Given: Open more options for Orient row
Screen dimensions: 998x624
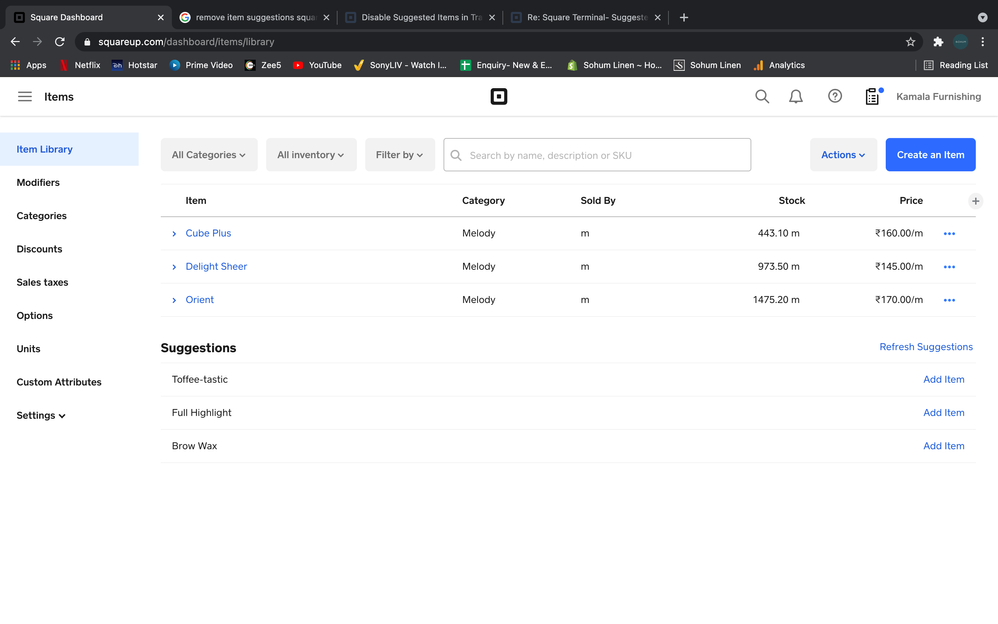Looking at the screenshot, I should pos(949,300).
